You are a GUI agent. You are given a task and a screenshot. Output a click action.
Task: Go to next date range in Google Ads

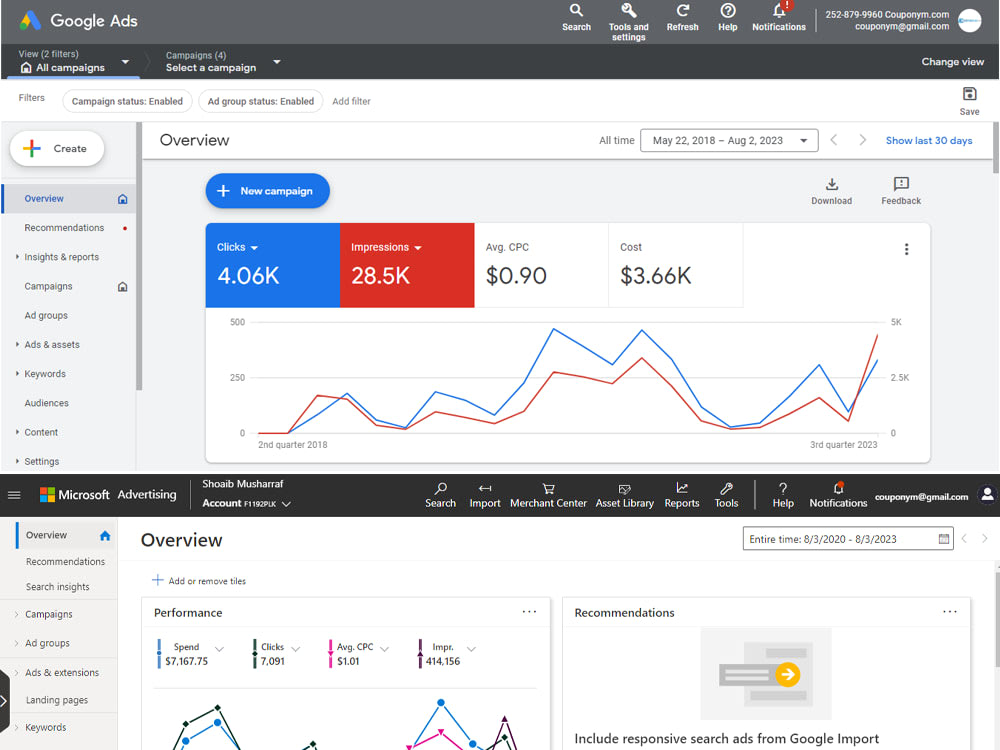click(x=862, y=140)
